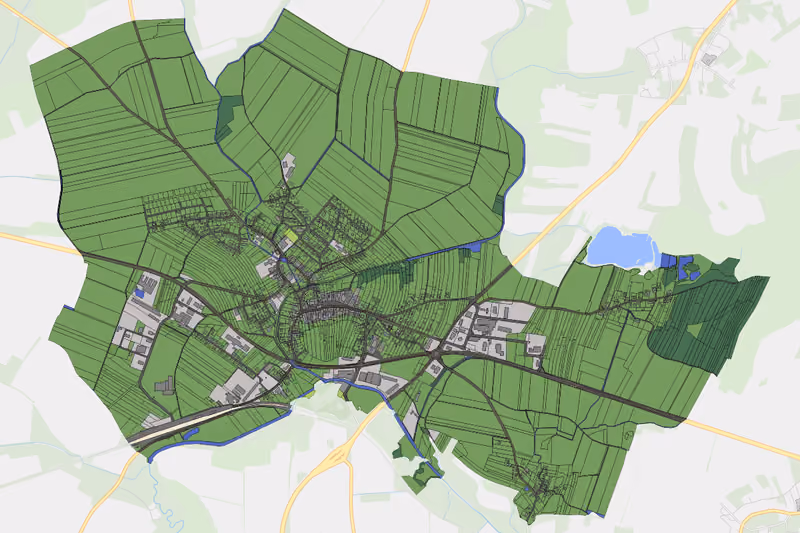Click the road junction west of the eastern industrial area
Viewport: 800px width, 533px height.
[x=435, y=352]
